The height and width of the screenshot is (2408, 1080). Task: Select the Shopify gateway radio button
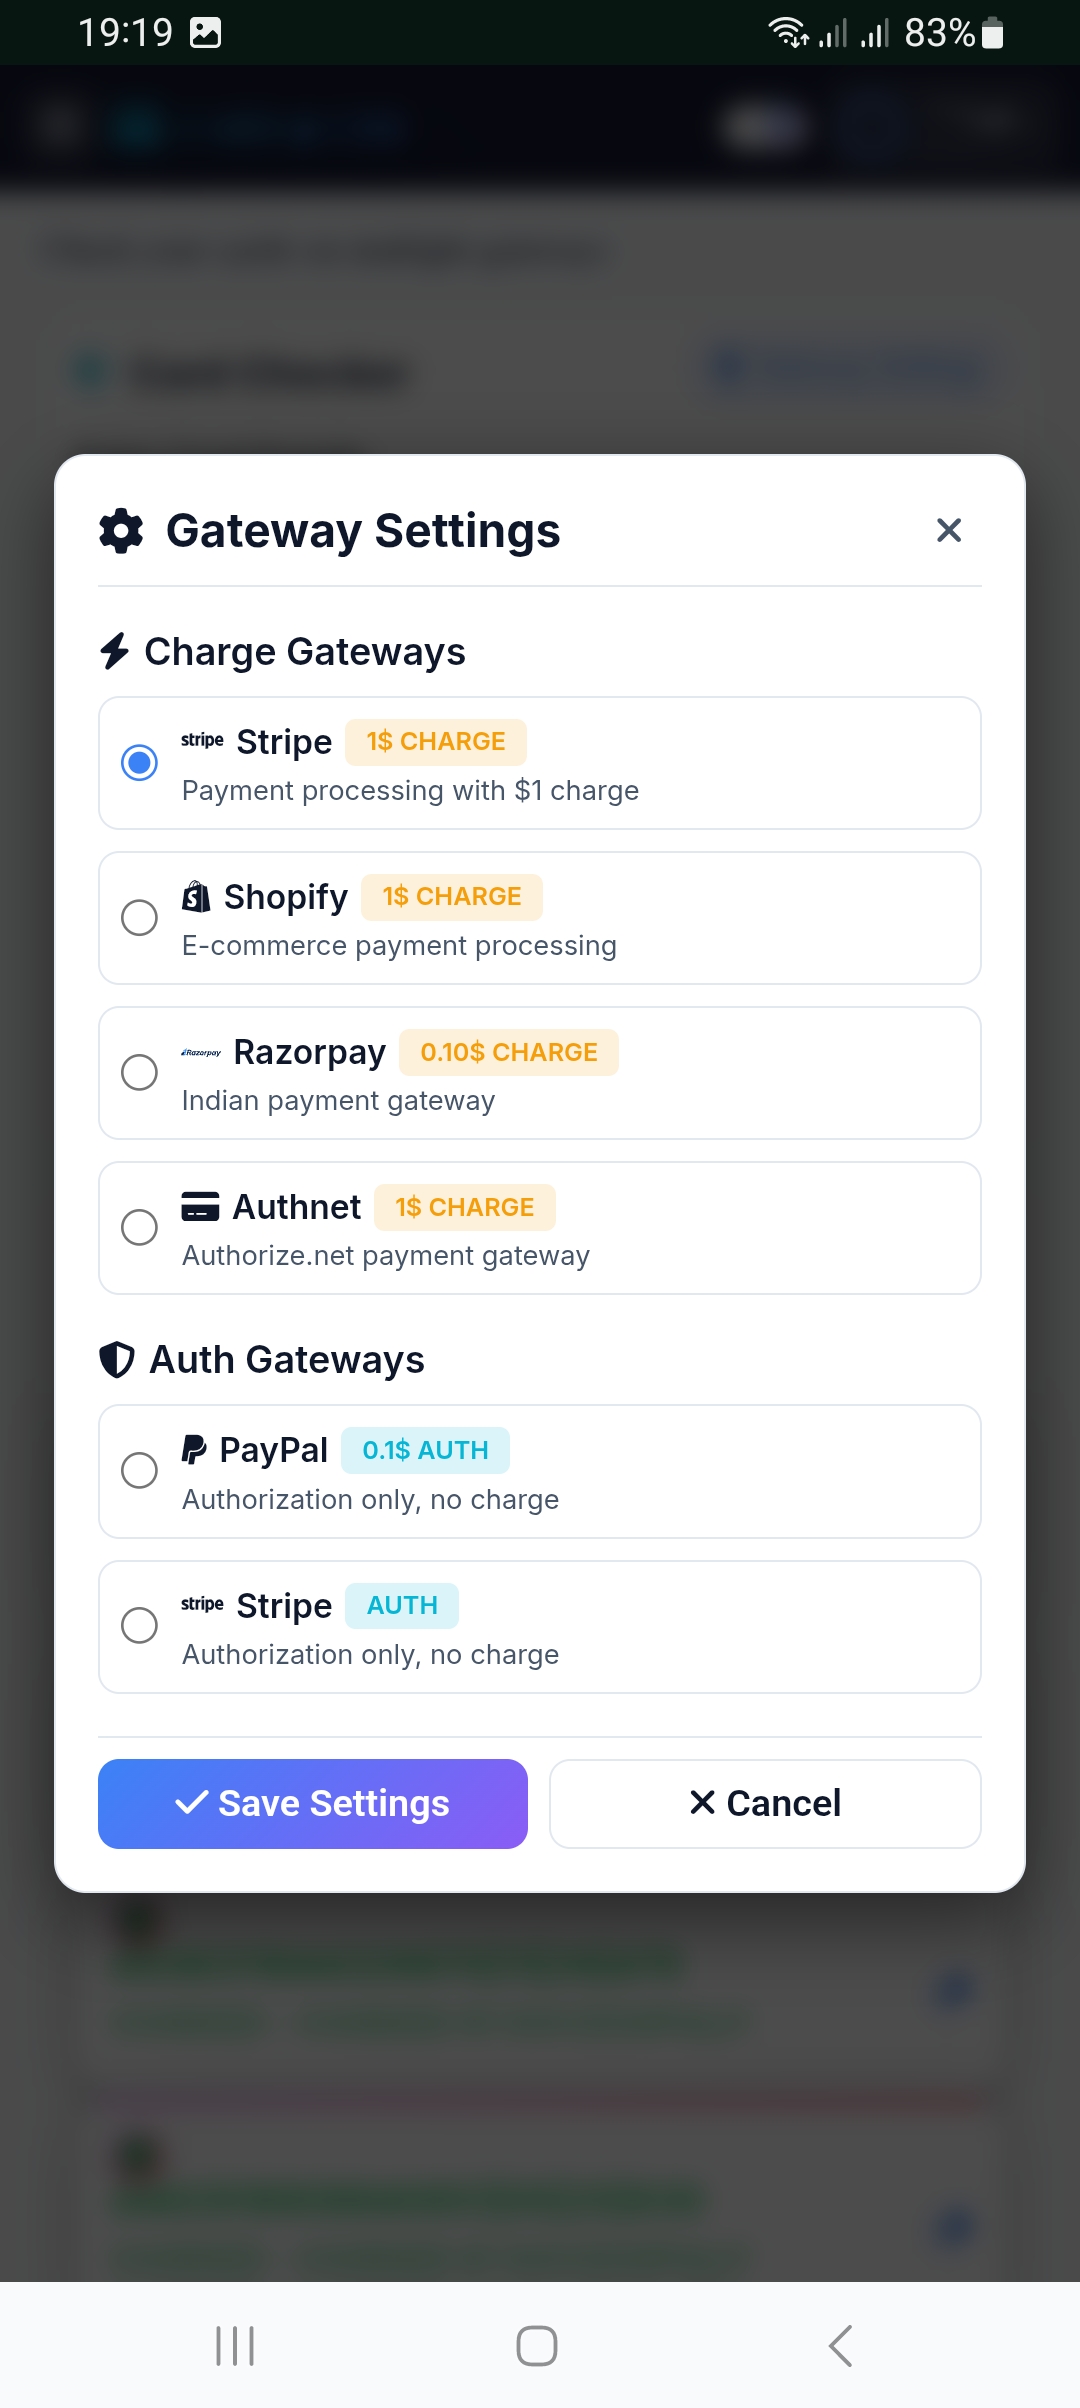point(139,917)
